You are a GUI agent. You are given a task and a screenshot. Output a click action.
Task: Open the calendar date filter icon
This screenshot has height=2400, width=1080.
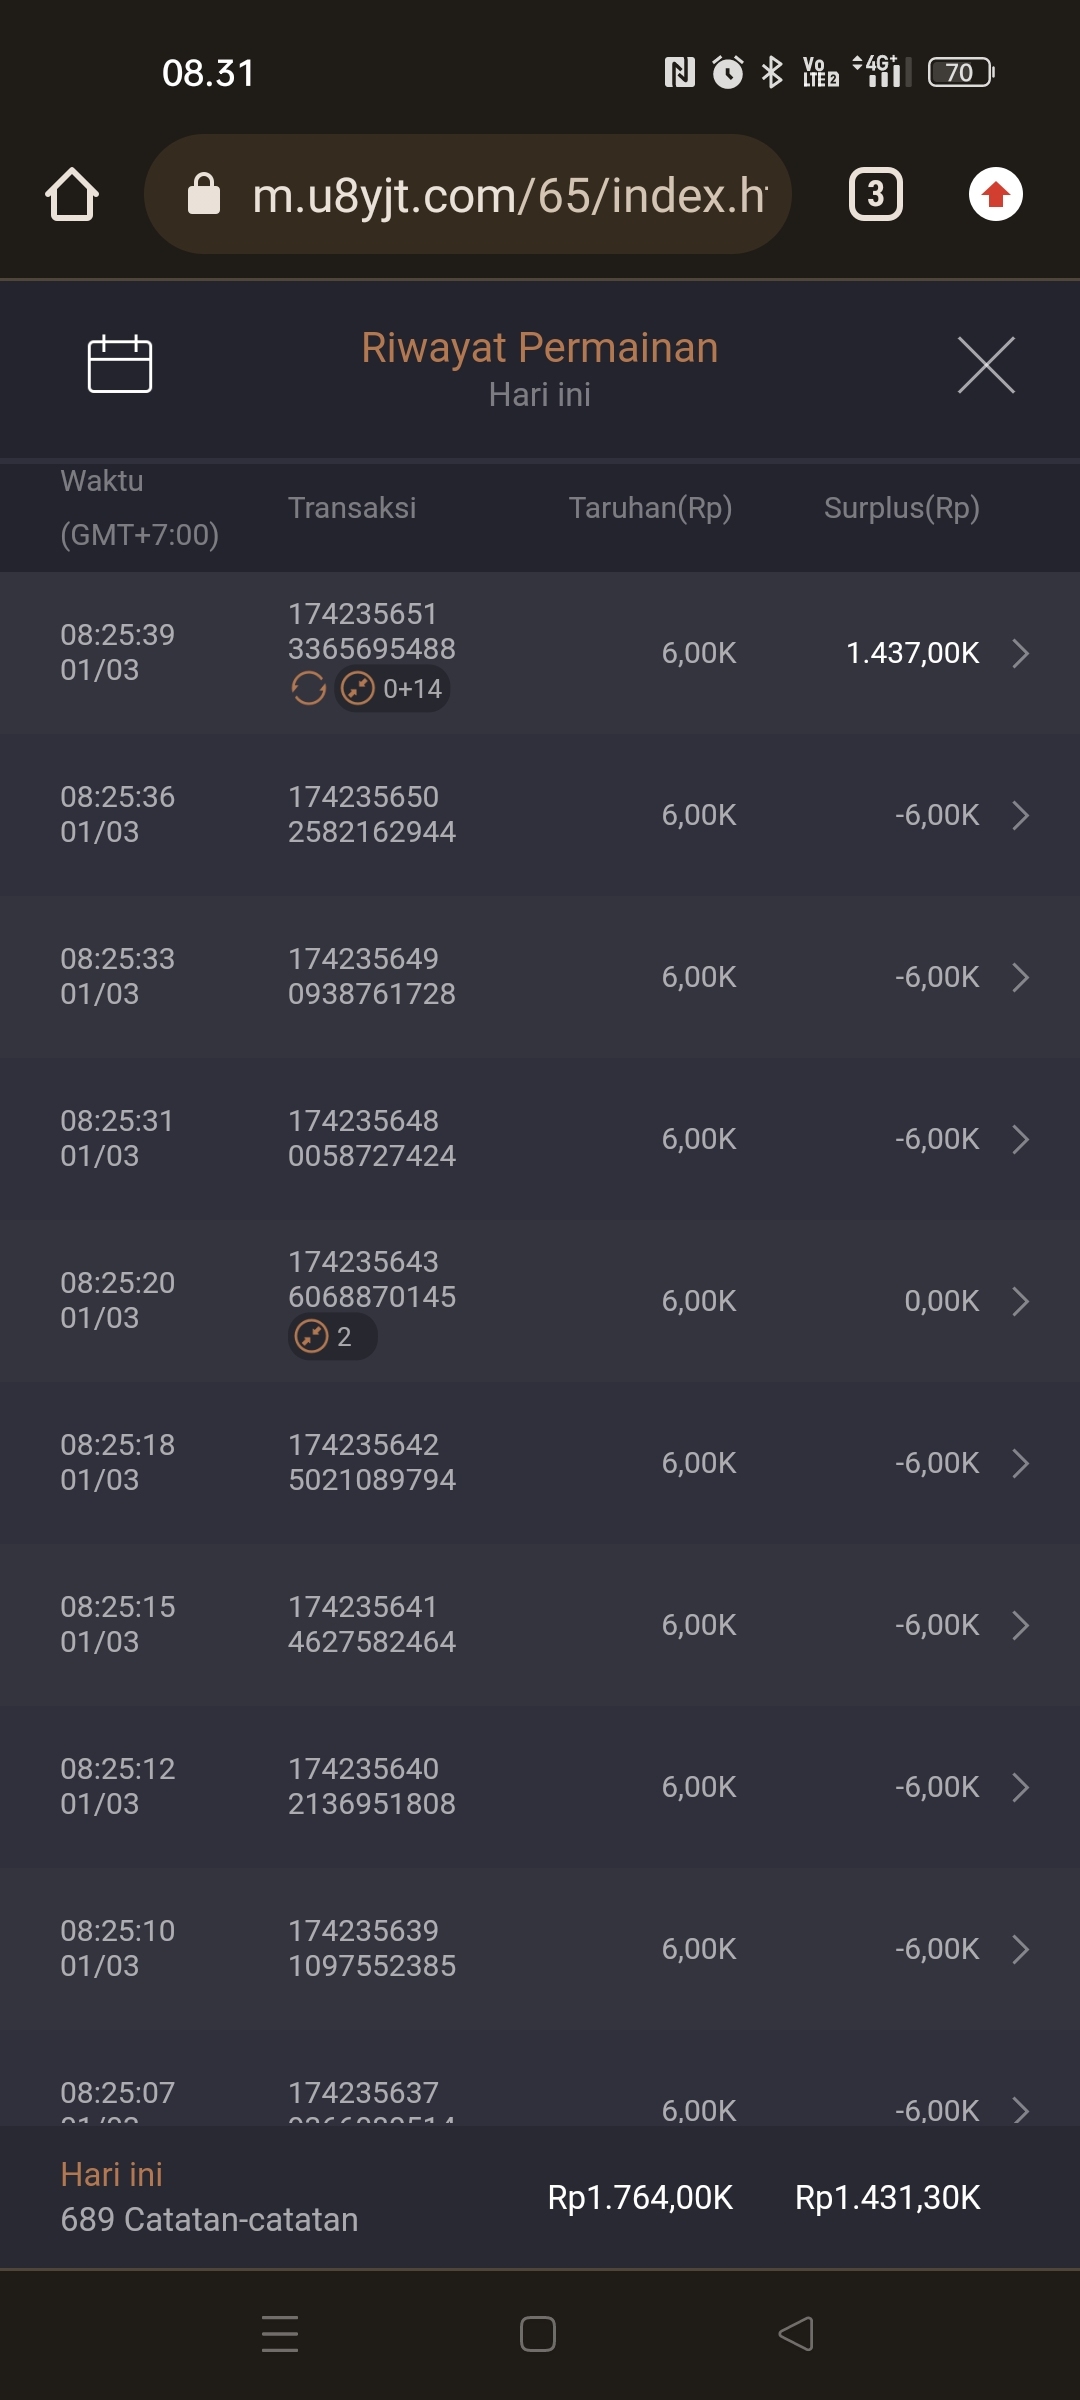pos(119,364)
